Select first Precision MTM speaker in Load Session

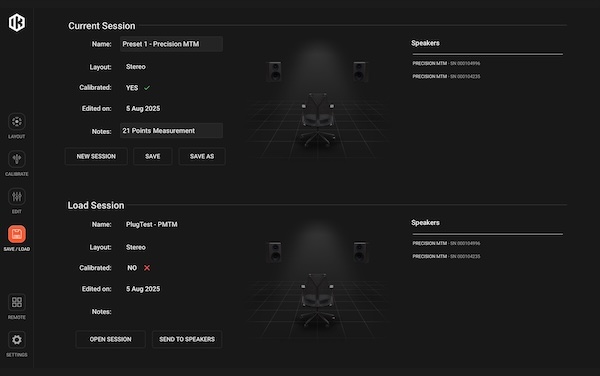pos(446,243)
